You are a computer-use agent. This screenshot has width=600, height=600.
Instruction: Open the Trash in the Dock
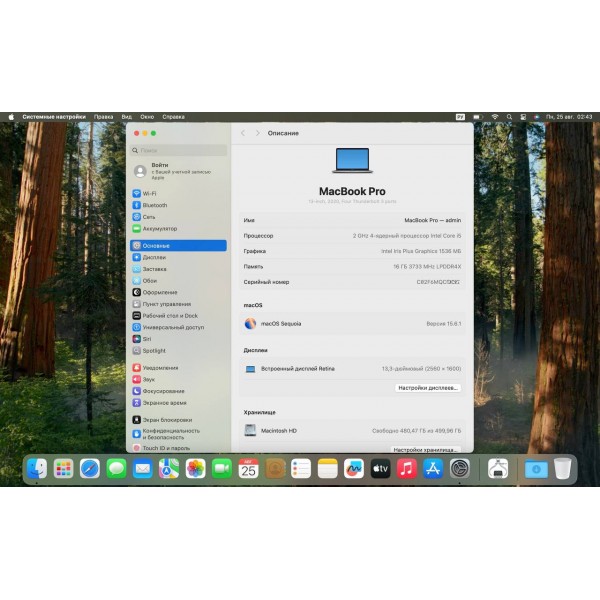point(562,468)
